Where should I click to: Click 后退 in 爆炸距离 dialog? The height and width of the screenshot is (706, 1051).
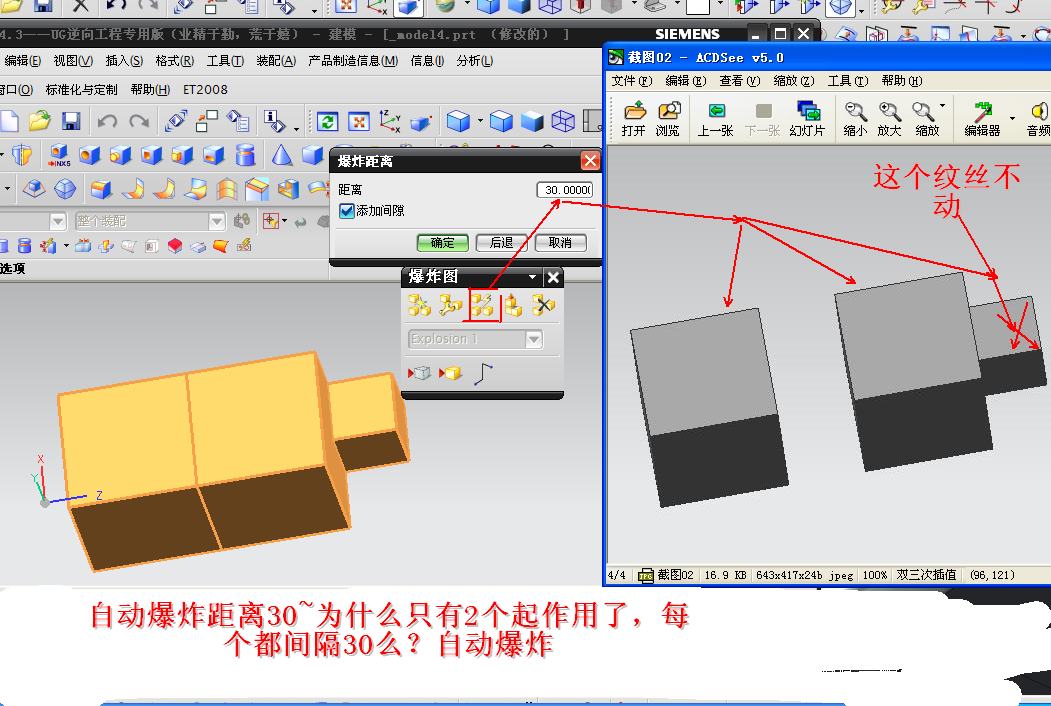tap(501, 243)
